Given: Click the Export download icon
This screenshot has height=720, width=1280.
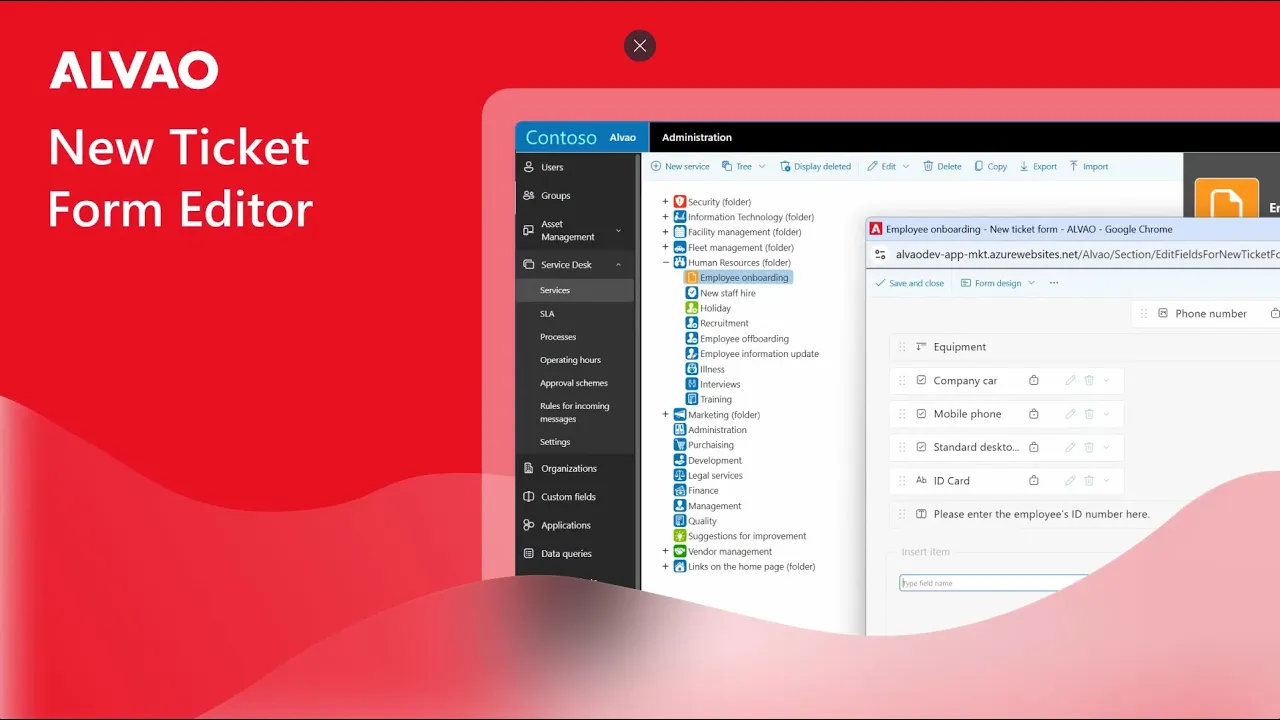Looking at the screenshot, I should click(1024, 167).
